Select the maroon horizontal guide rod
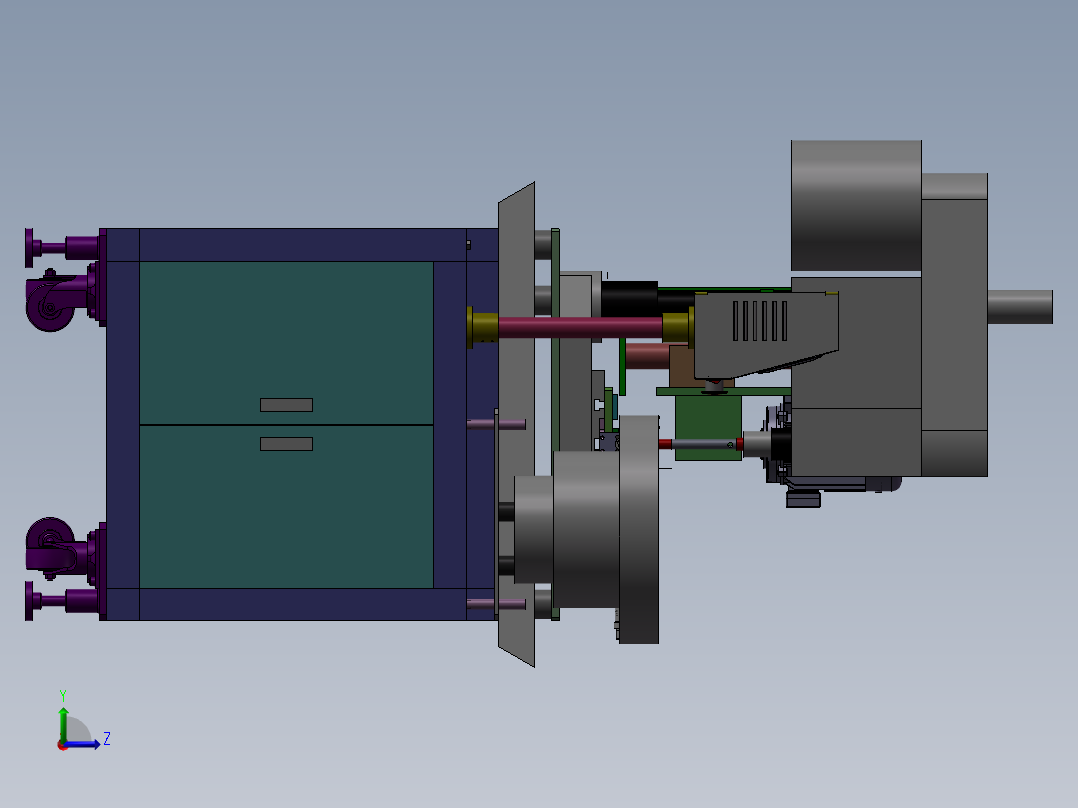The width and height of the screenshot is (1078, 808). [580, 327]
